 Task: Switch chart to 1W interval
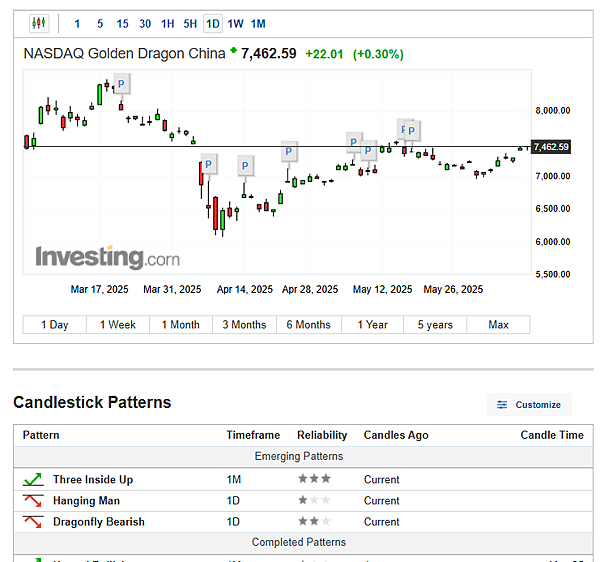(235, 23)
